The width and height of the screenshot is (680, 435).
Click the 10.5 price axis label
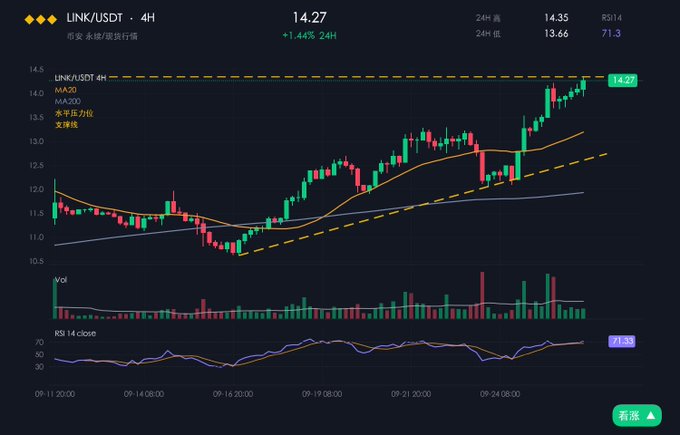point(36,261)
